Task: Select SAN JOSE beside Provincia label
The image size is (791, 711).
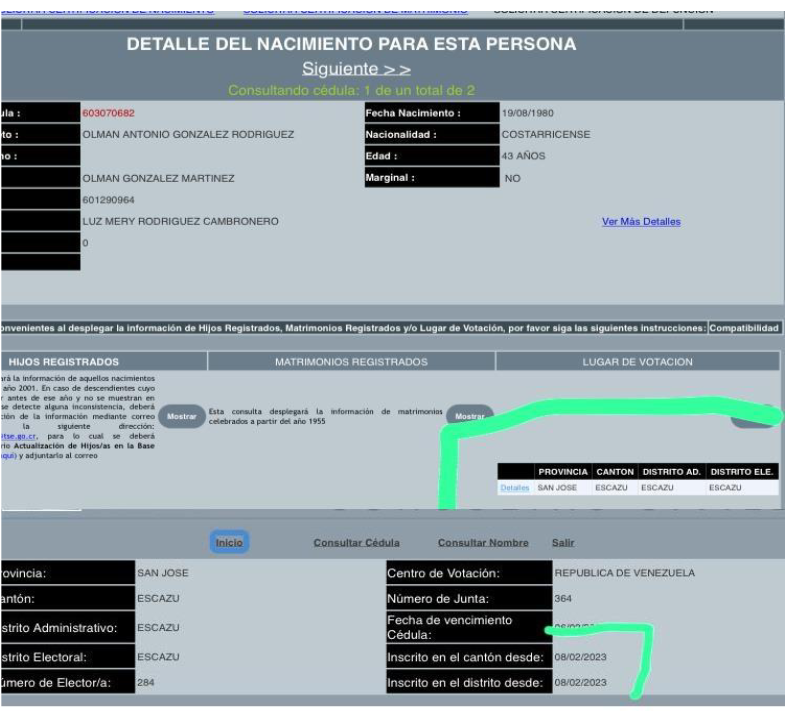Action: point(162,573)
